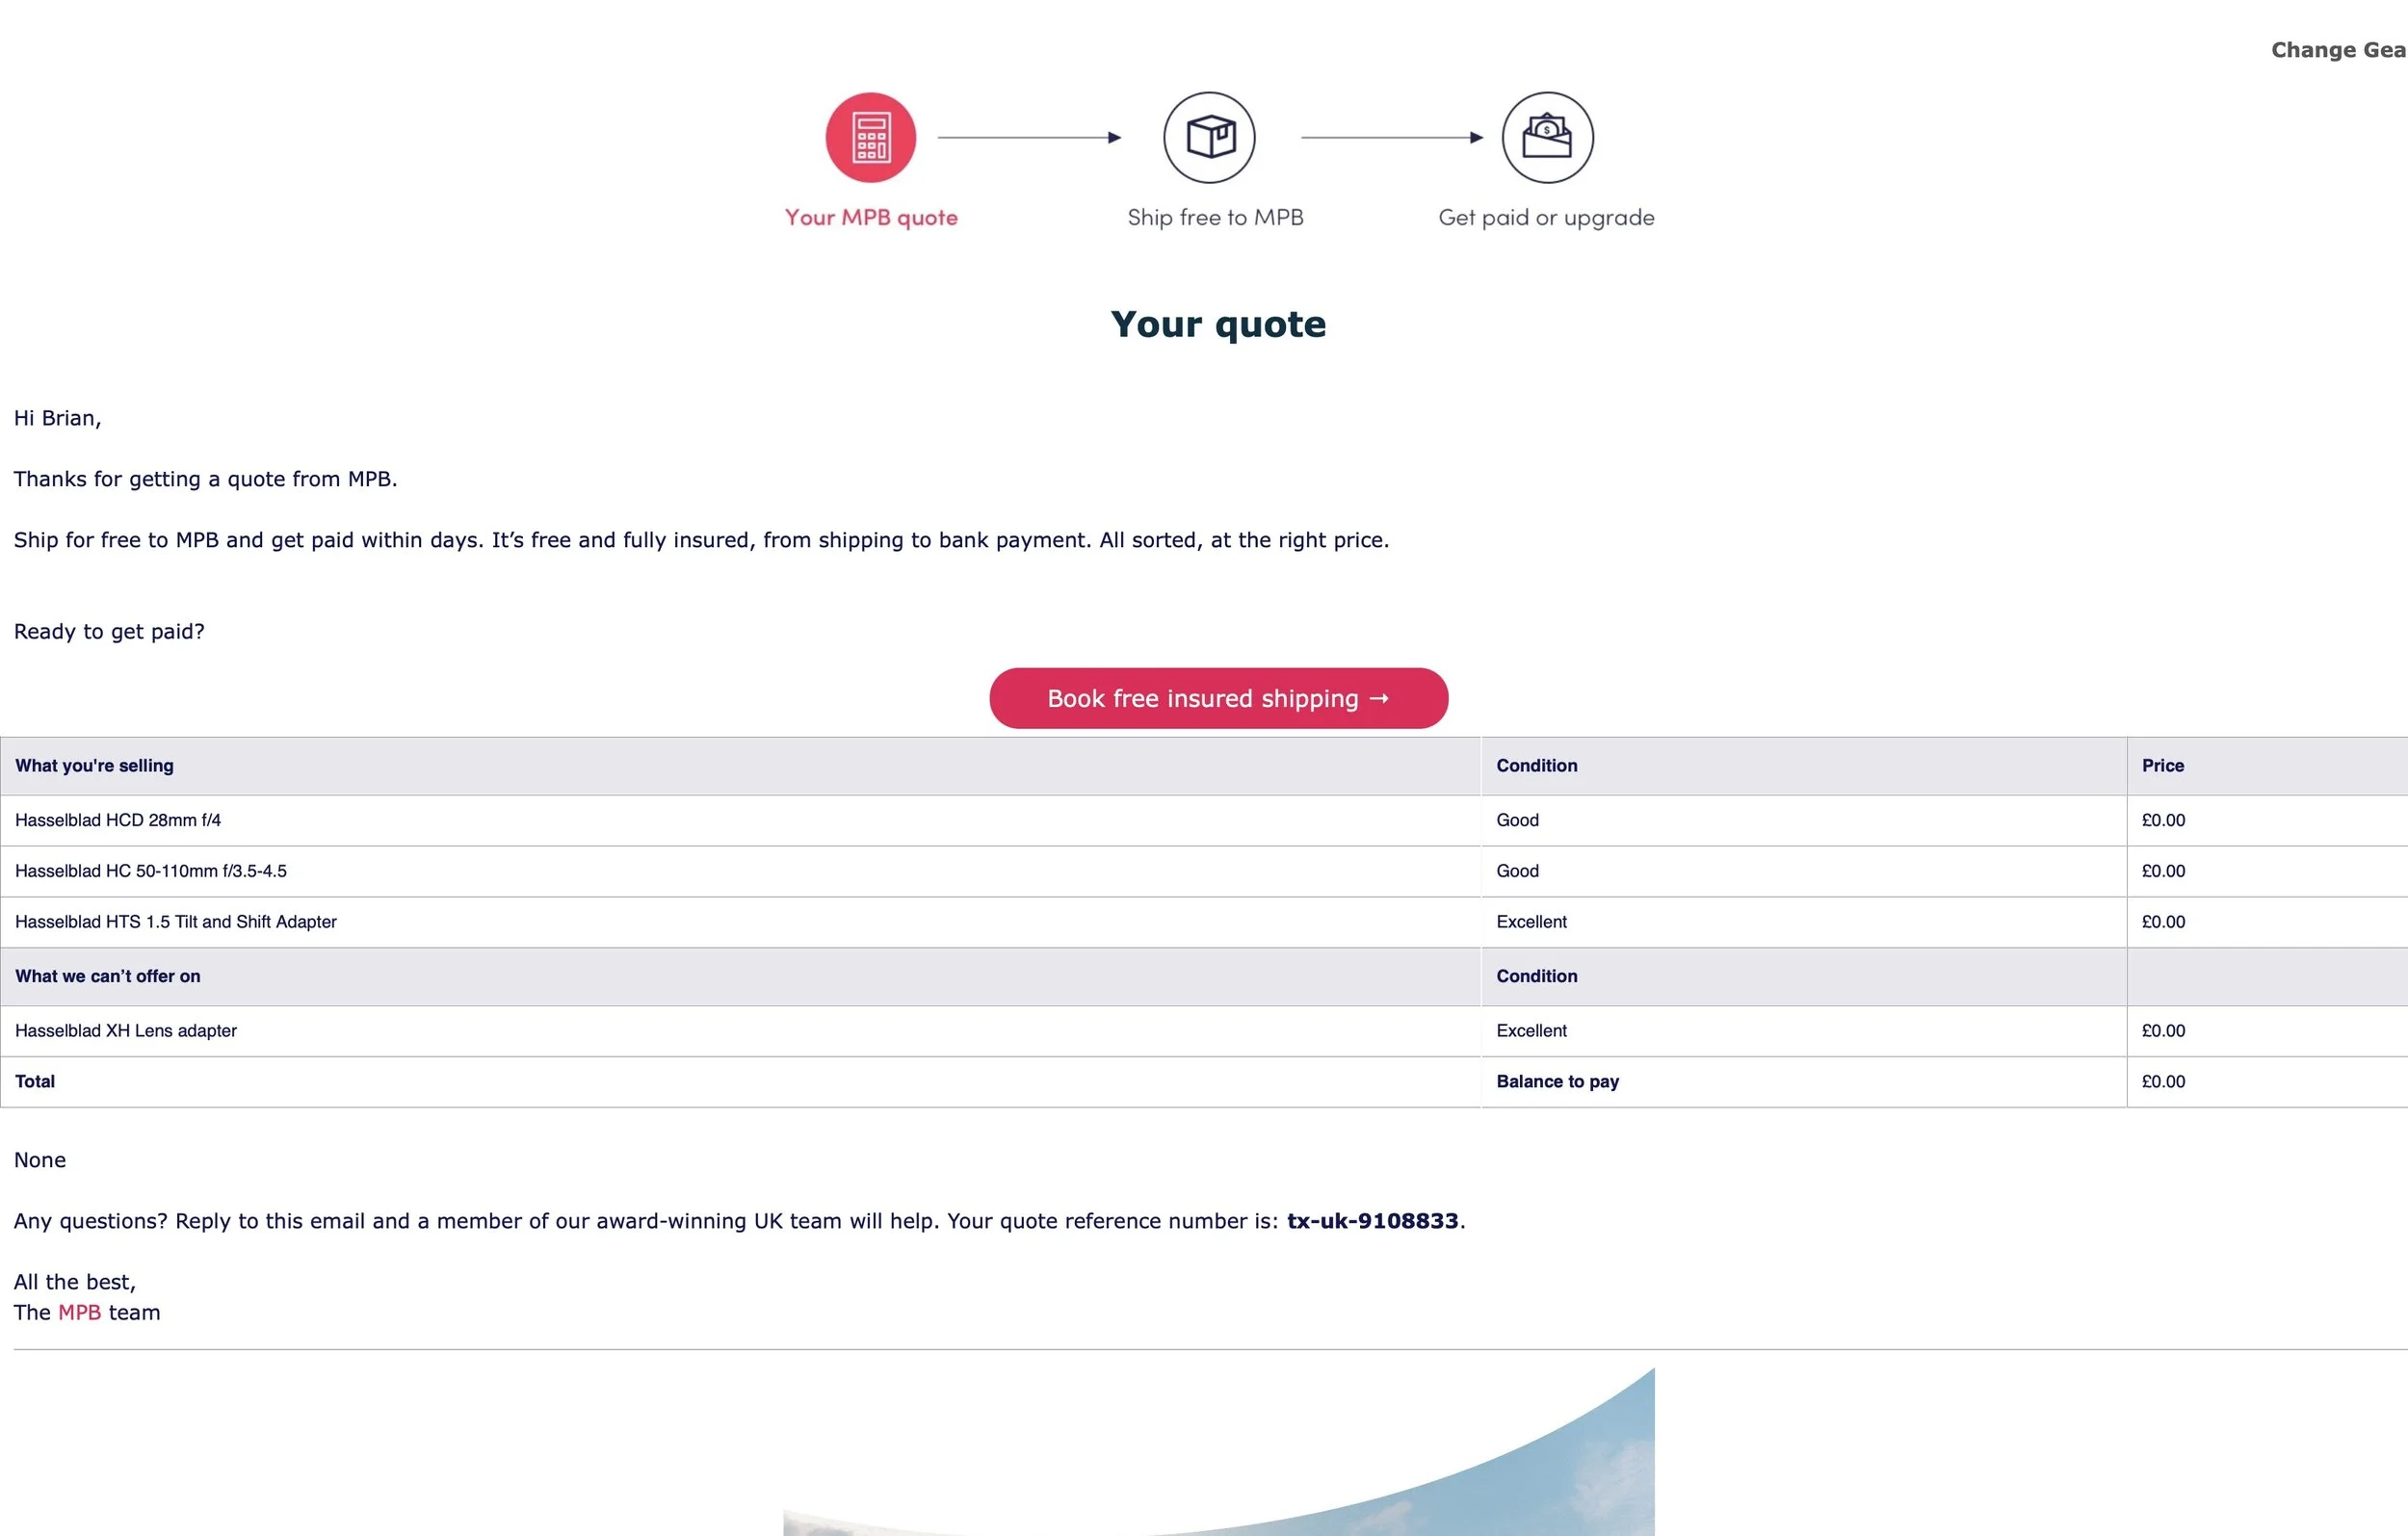
Task: Click the Change Gear header link
Action: pos(2336,50)
